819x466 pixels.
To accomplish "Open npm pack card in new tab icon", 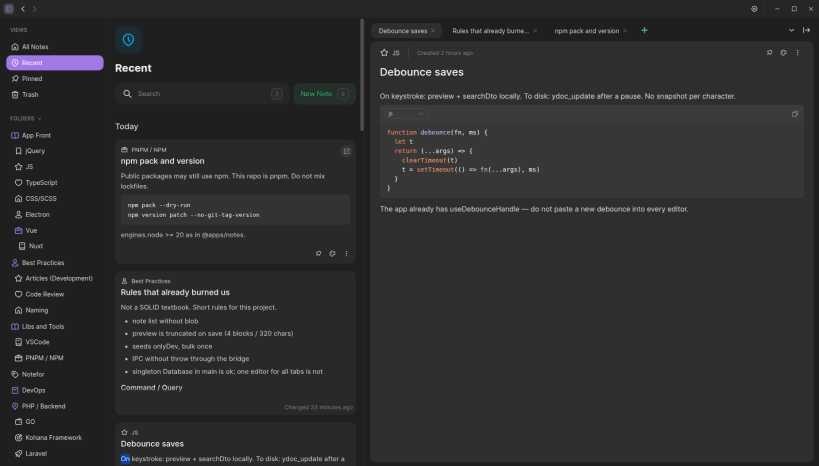I will 346,152.
